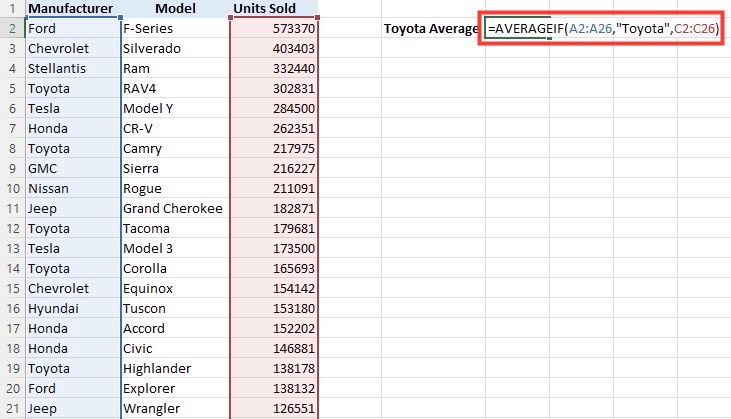Screen dimensions: 731x419
Task: Click the Ford cell in row 2
Action: (73, 28)
